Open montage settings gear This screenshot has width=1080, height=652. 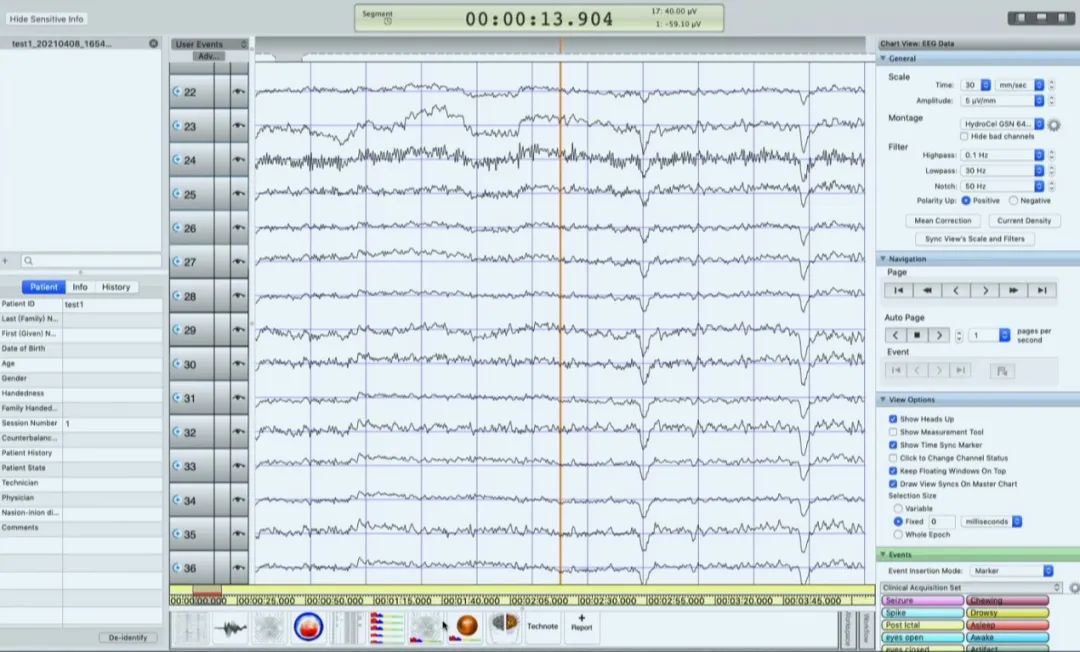click(1054, 125)
